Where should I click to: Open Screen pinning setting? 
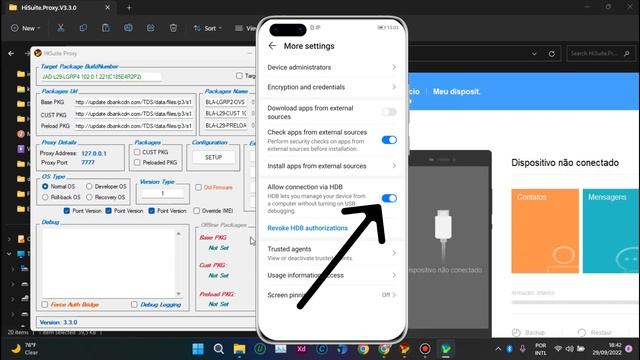click(x=331, y=295)
